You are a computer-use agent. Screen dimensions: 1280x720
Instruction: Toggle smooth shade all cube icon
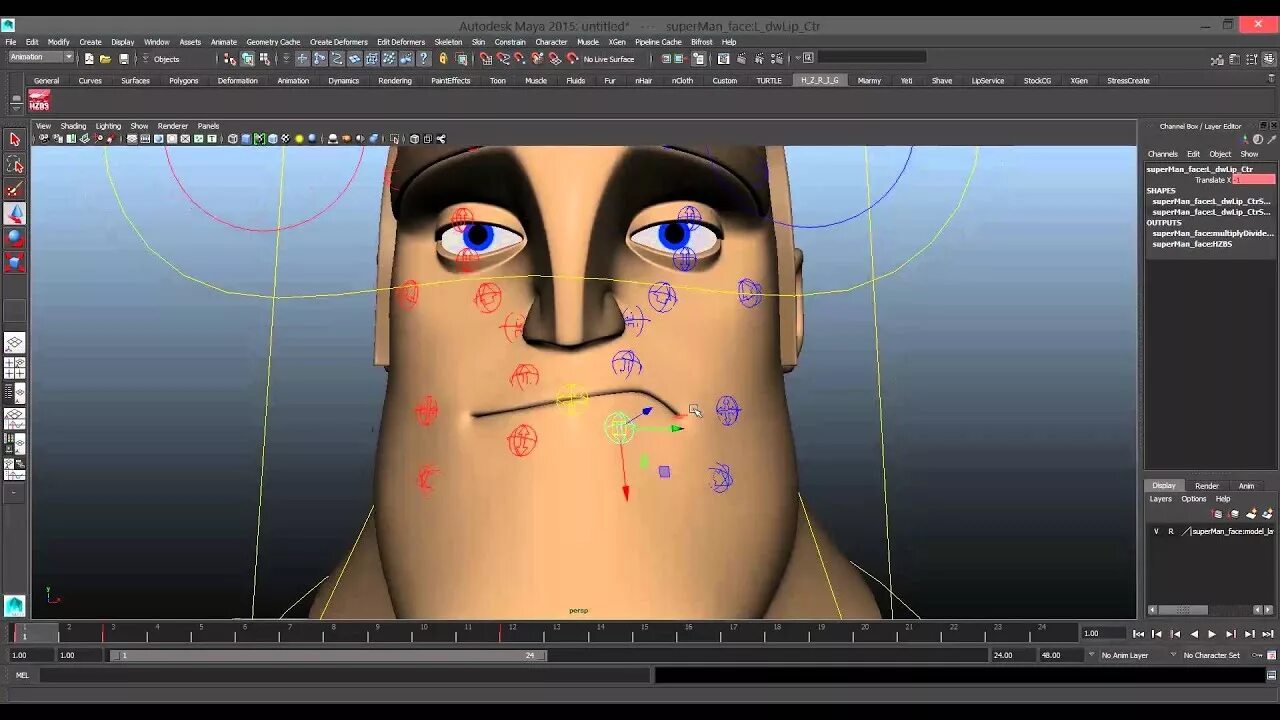point(246,139)
